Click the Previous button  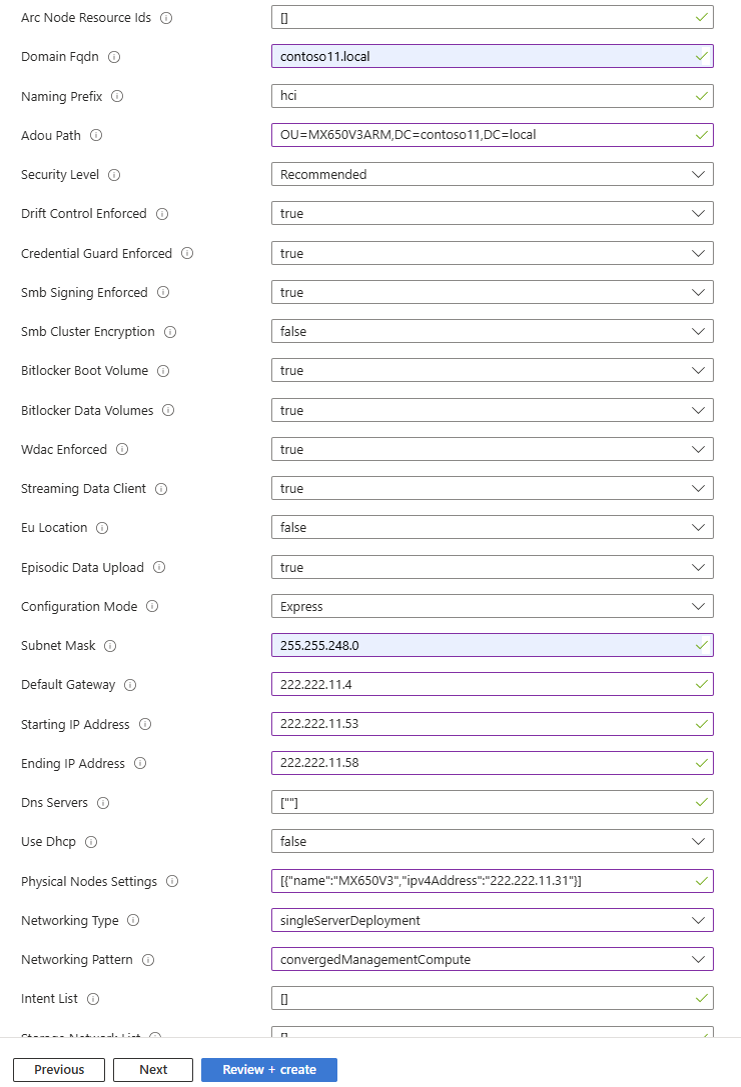tap(59, 1070)
